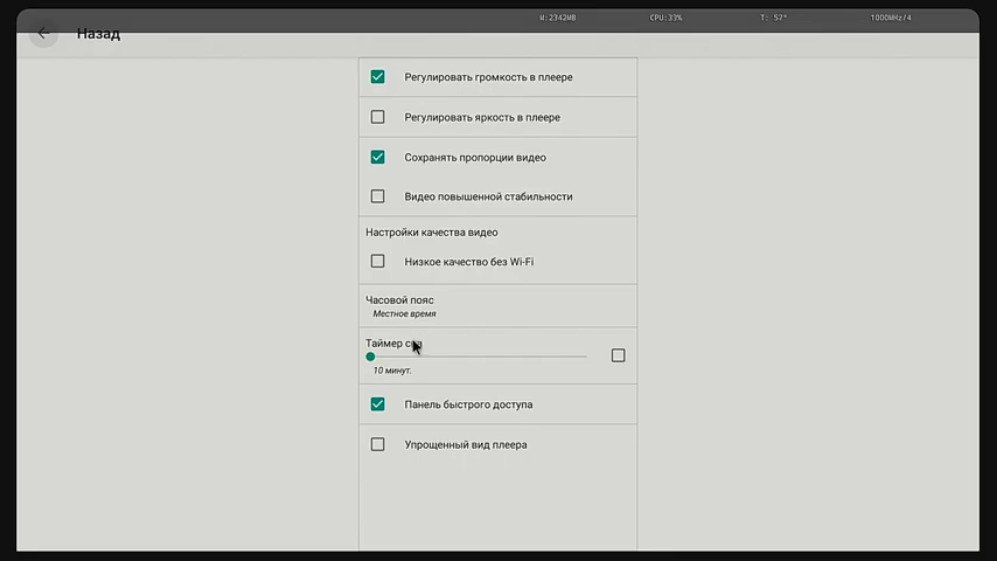Click the Назад label in header
Viewport: 997px width, 561px height.
click(x=98, y=34)
